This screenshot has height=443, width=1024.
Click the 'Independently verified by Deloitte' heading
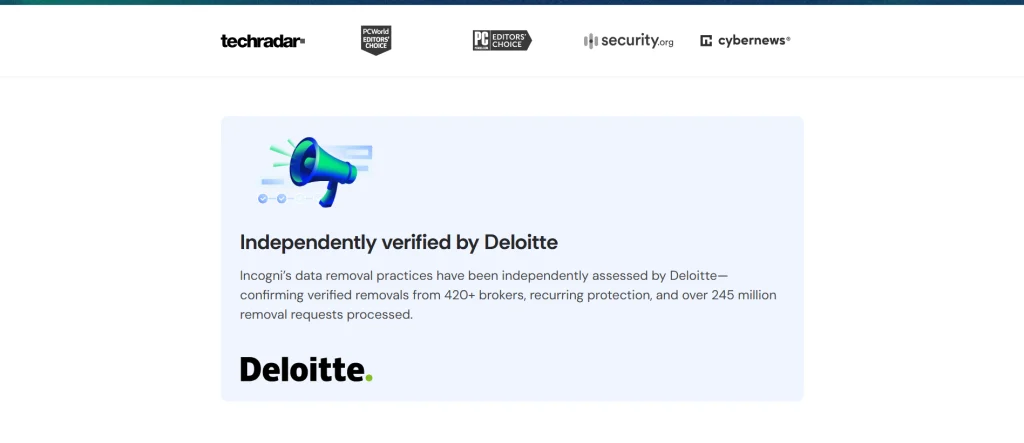click(x=399, y=242)
